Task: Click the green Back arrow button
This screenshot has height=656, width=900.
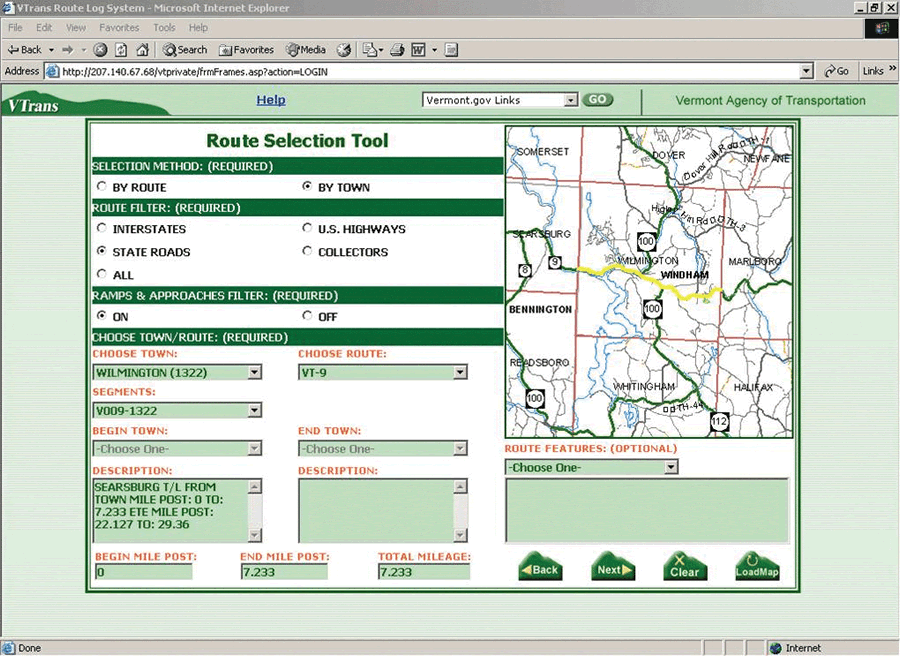Action: tap(540, 568)
